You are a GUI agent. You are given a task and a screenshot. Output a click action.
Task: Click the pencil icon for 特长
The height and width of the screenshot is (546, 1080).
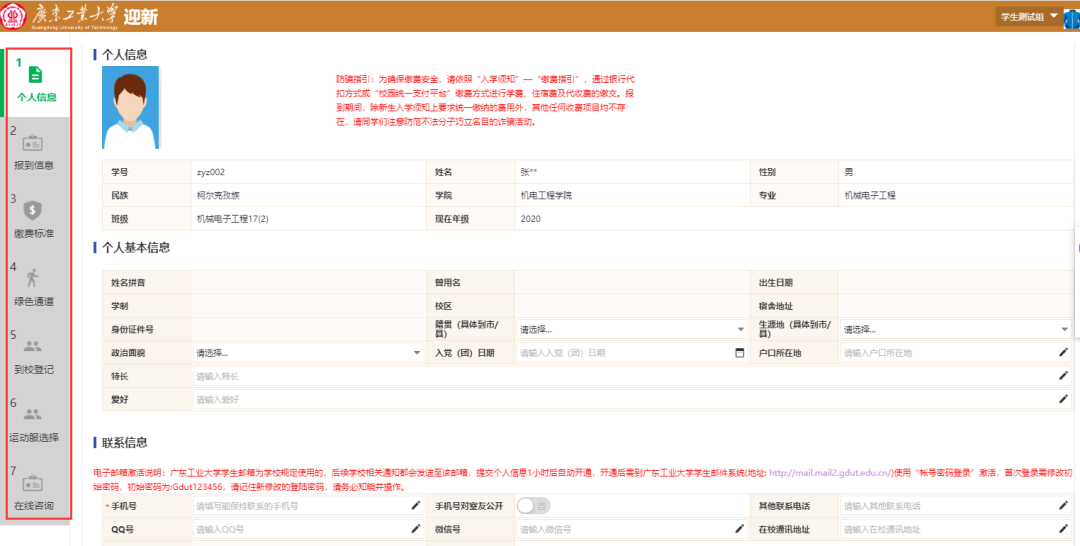point(1063,376)
